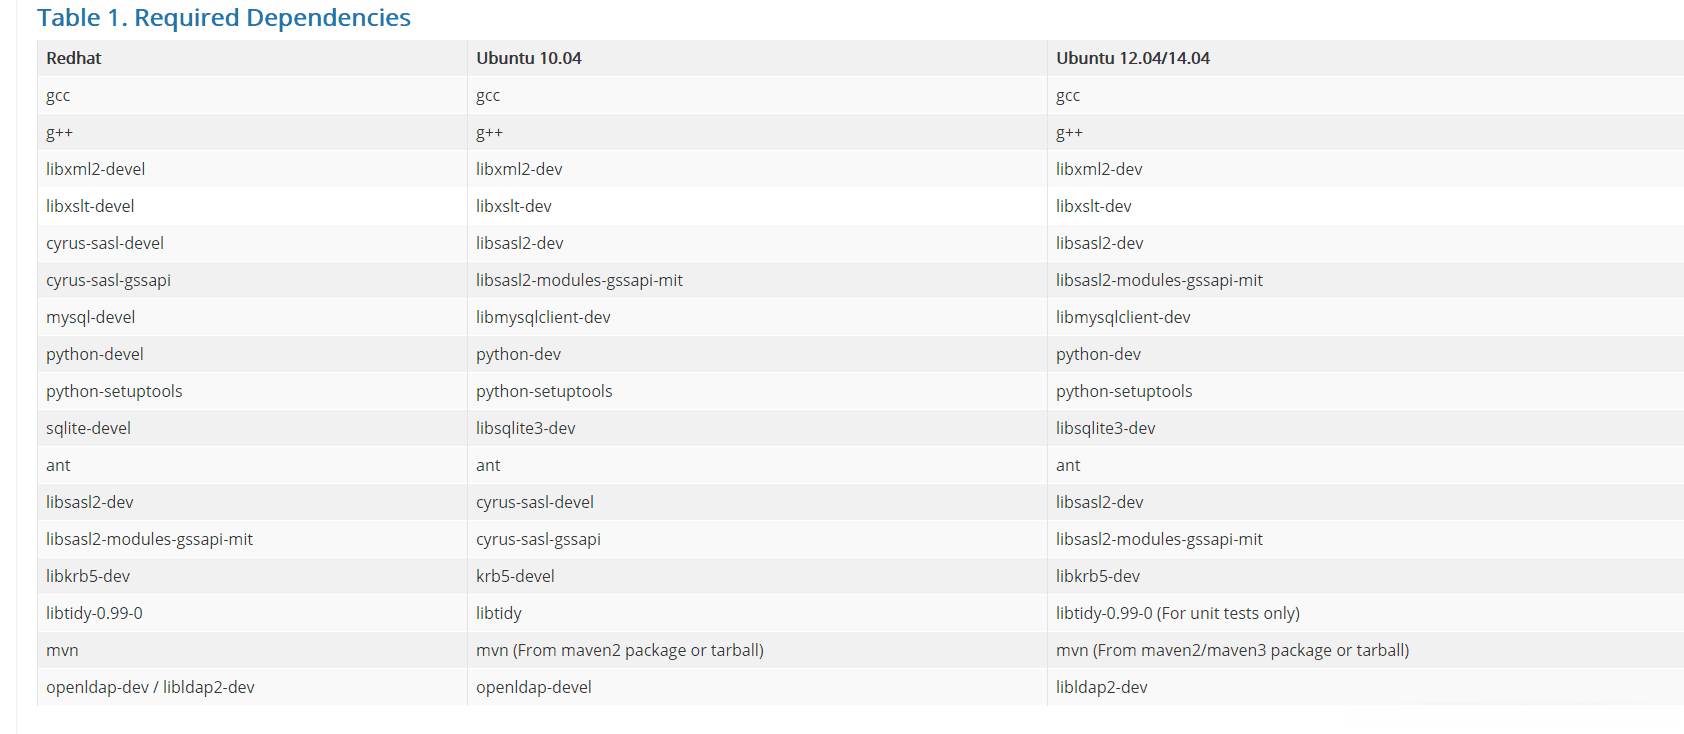Screen dimensions: 1684x734
Task: Click the plain "libtidy" cell
Action: (498, 613)
